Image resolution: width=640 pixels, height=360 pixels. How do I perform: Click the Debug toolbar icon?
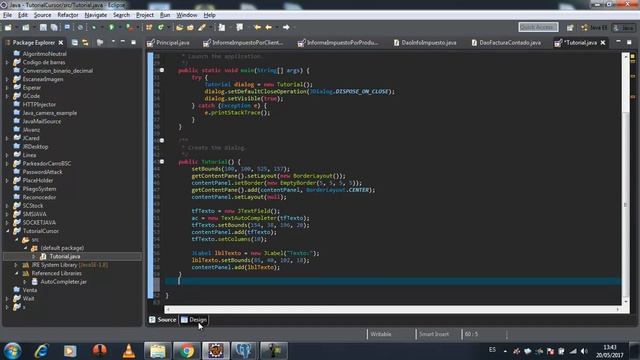click(93, 27)
